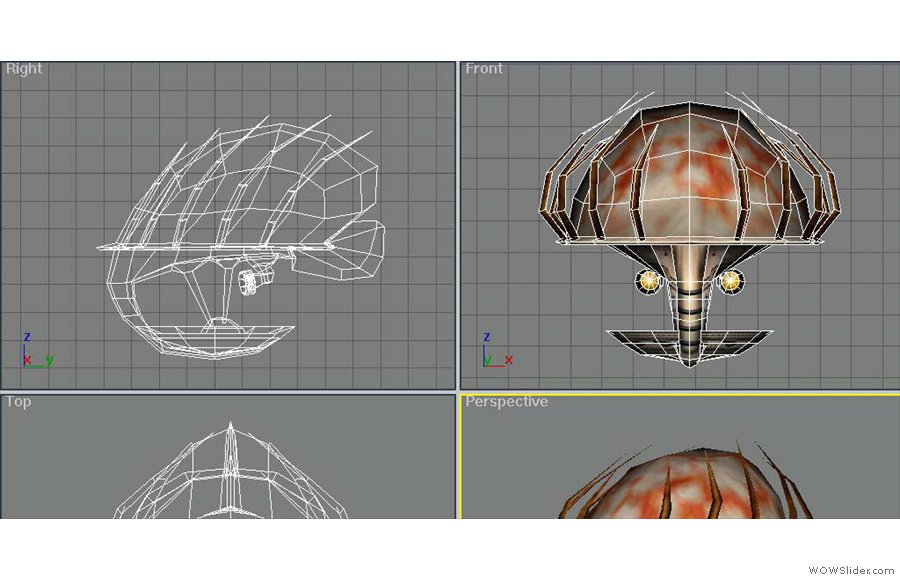This screenshot has height=580, width=900.
Task: Open the Front viewport label menu
Action: 484,68
